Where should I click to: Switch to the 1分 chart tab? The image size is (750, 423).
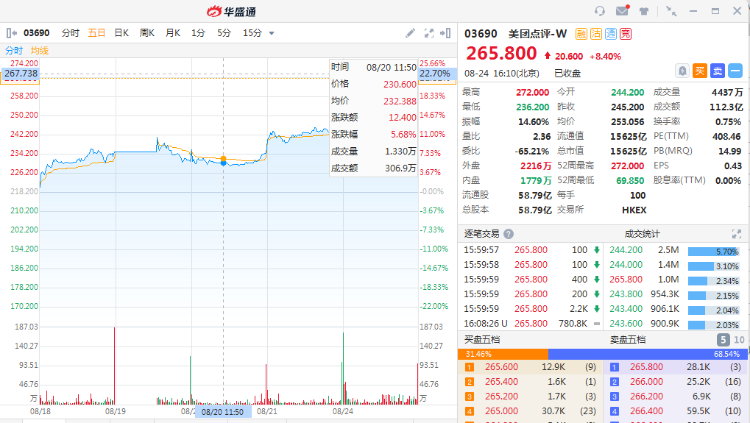click(198, 33)
